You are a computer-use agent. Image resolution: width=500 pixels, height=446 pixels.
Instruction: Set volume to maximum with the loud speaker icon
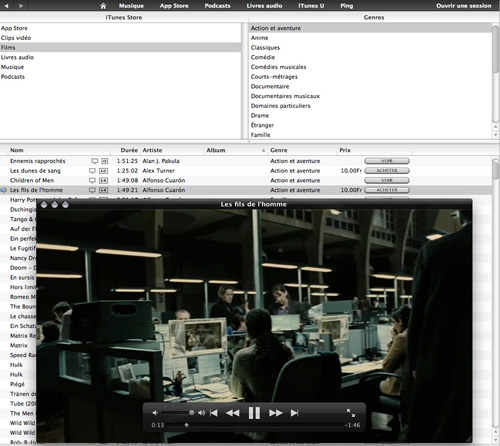[201, 413]
